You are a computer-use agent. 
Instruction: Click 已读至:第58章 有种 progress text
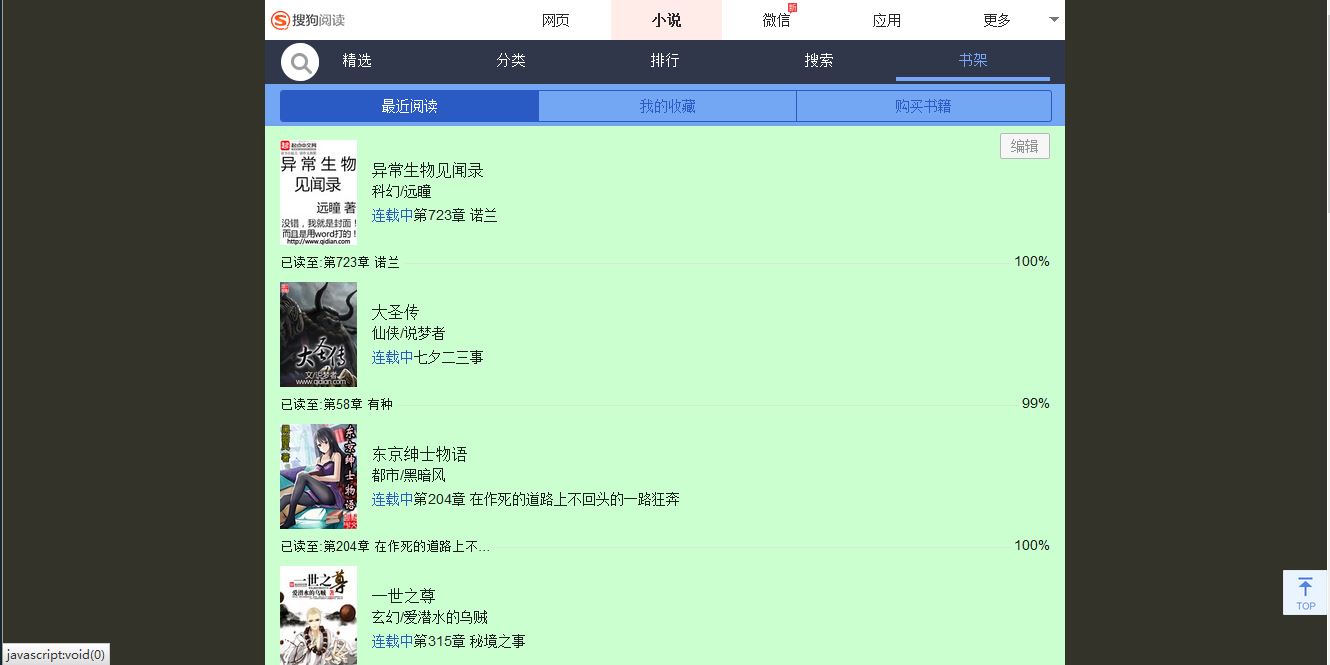point(337,404)
